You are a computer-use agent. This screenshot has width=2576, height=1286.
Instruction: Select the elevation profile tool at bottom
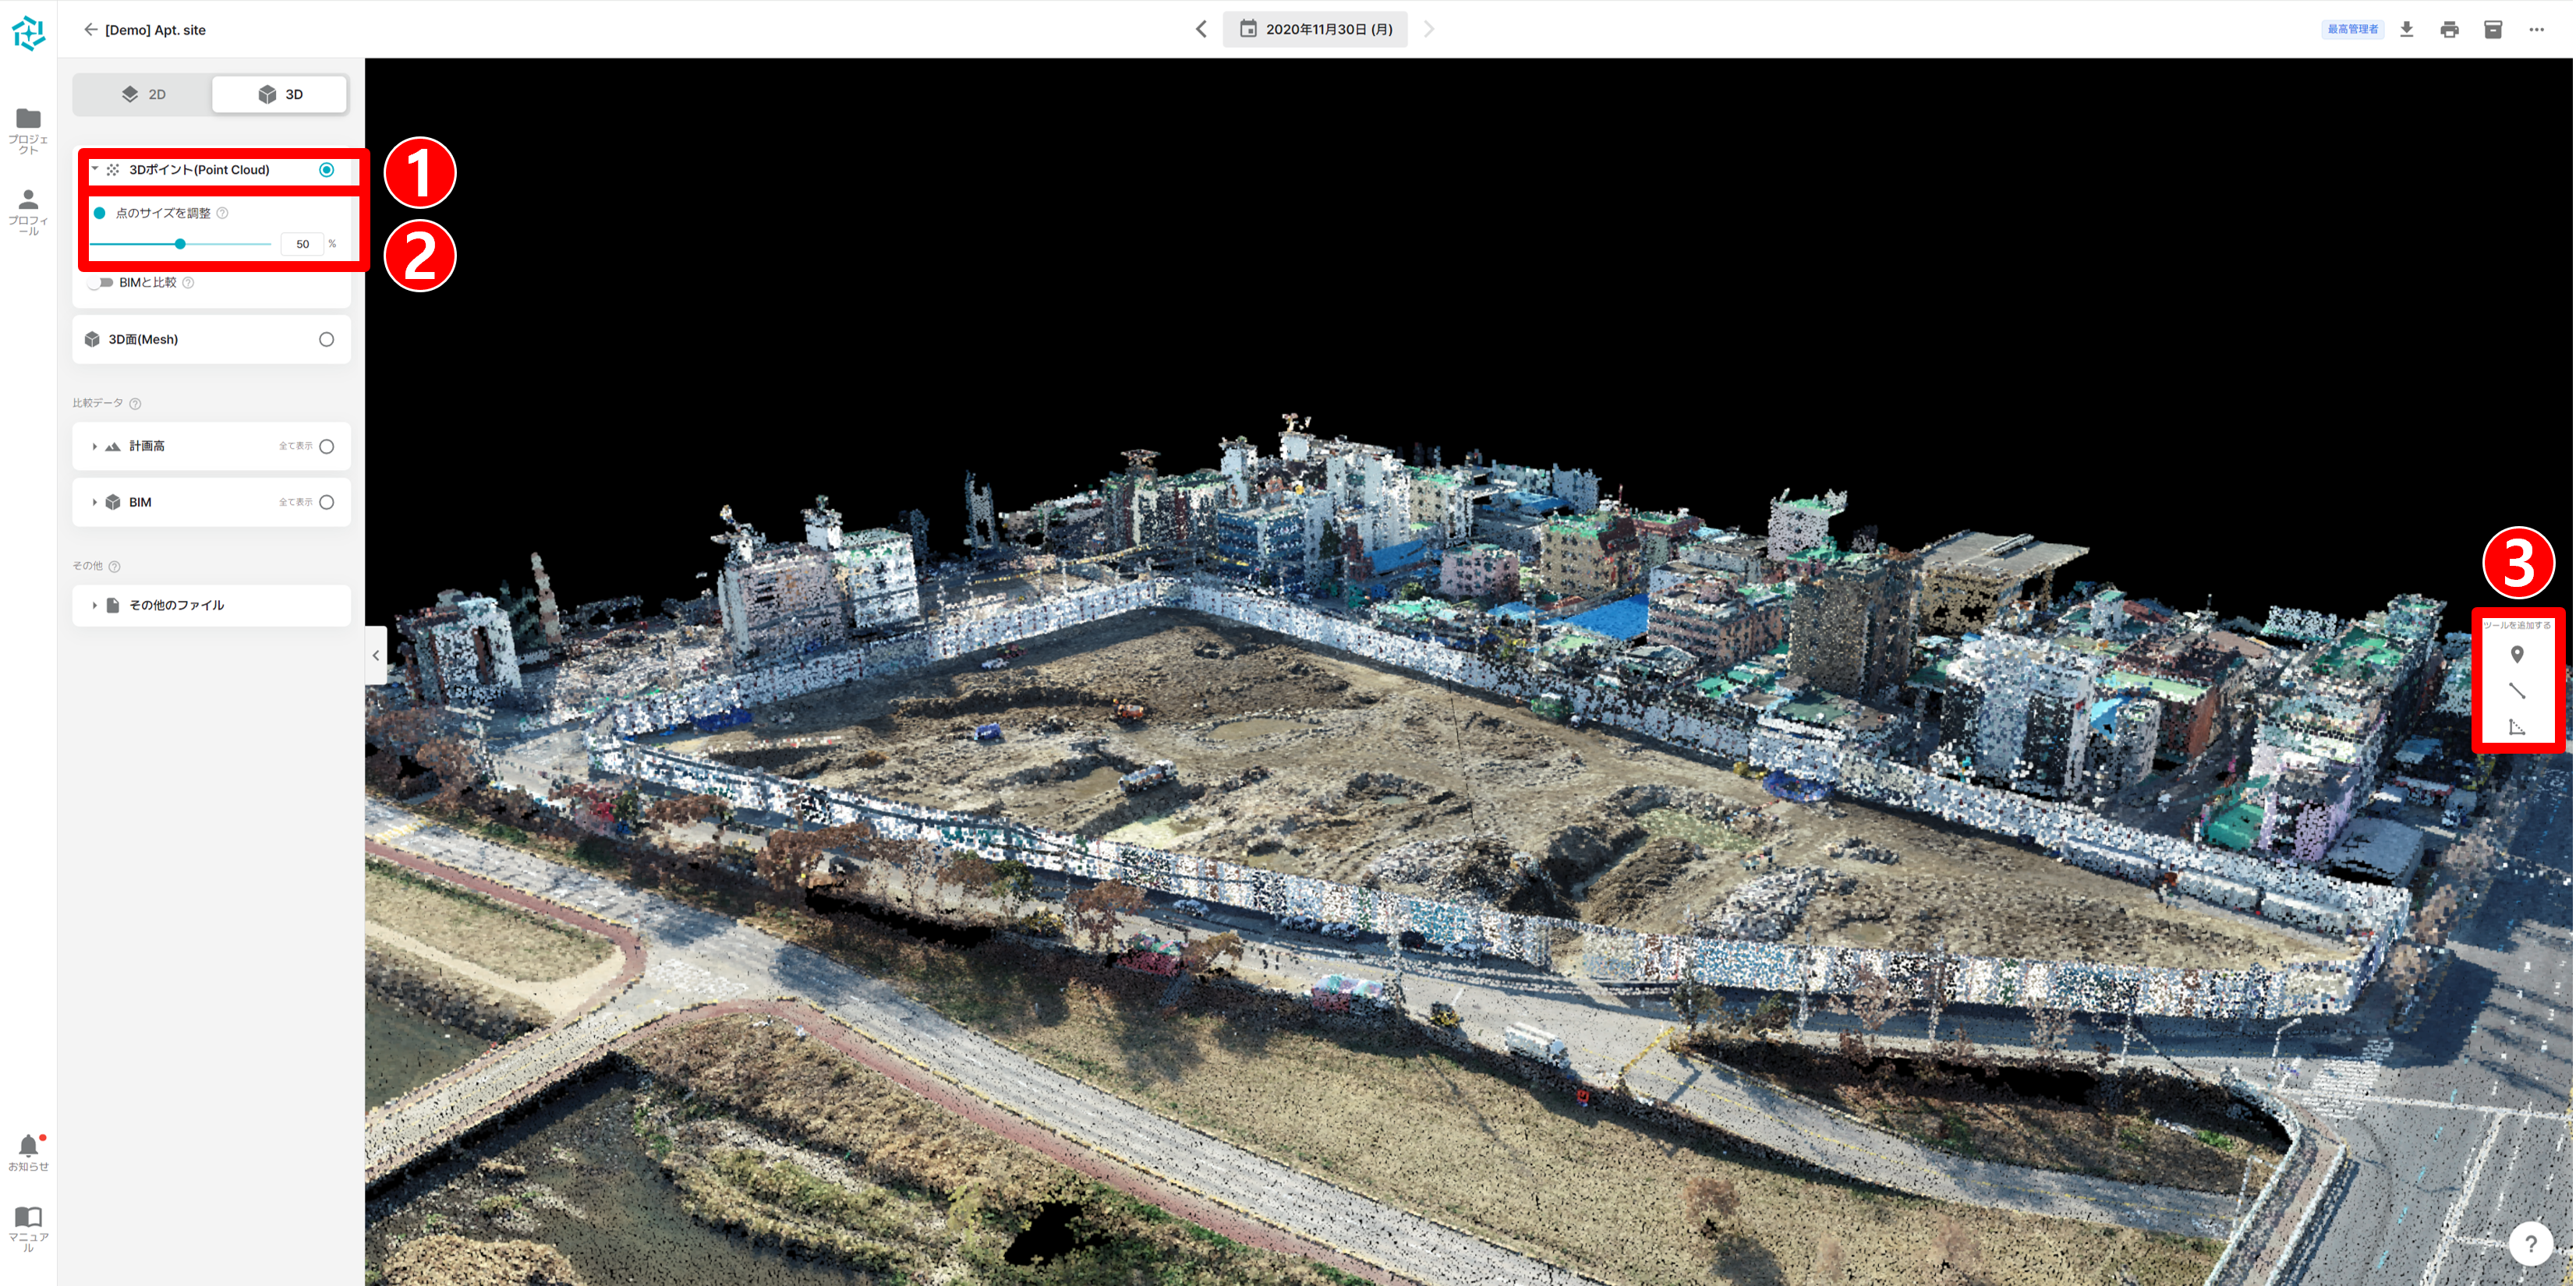[2516, 727]
